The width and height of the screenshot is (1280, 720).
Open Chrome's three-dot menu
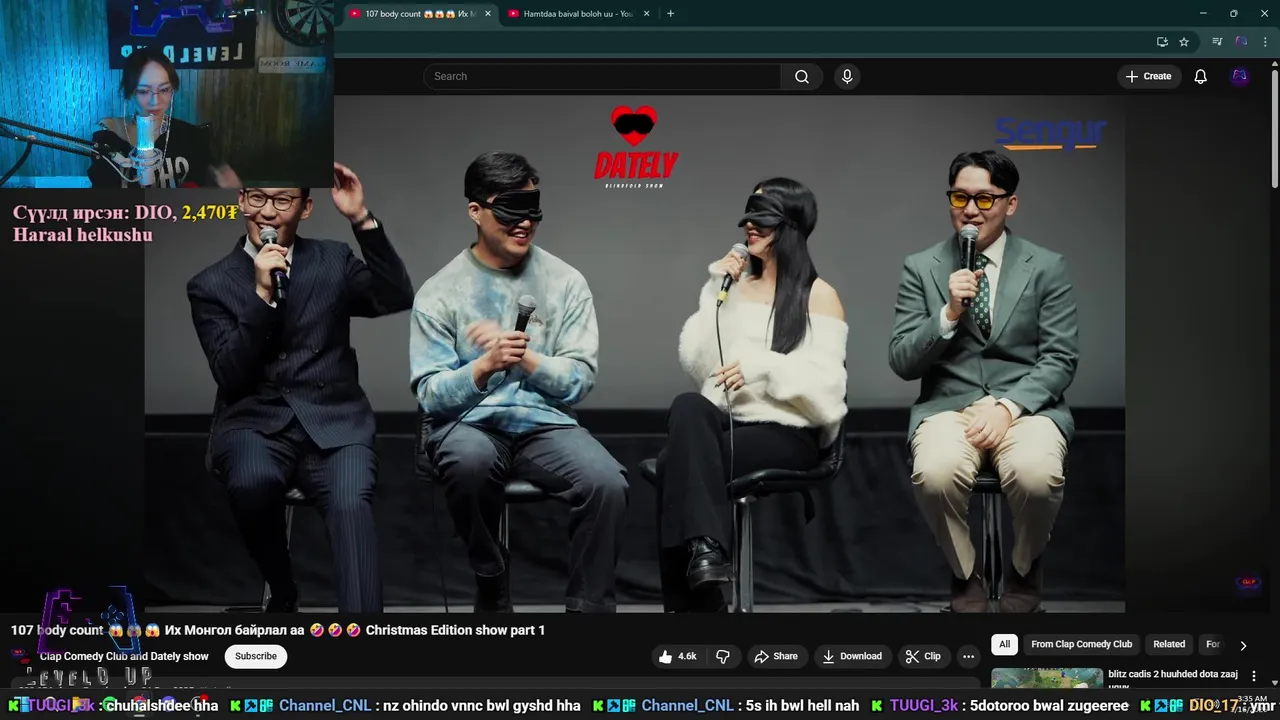(x=1264, y=42)
